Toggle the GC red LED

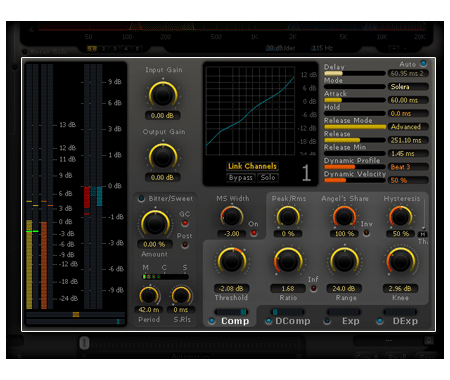pyautogui.click(x=184, y=223)
